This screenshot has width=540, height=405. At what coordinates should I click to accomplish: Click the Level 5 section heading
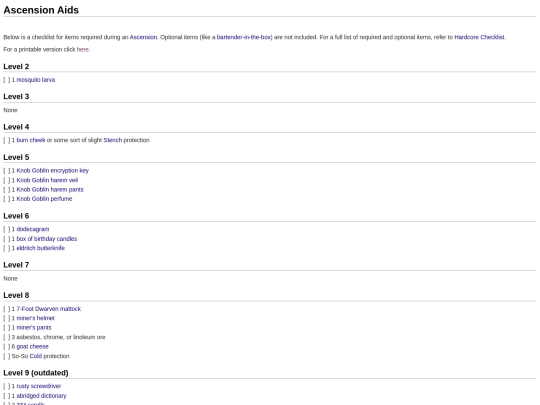click(x=16, y=157)
